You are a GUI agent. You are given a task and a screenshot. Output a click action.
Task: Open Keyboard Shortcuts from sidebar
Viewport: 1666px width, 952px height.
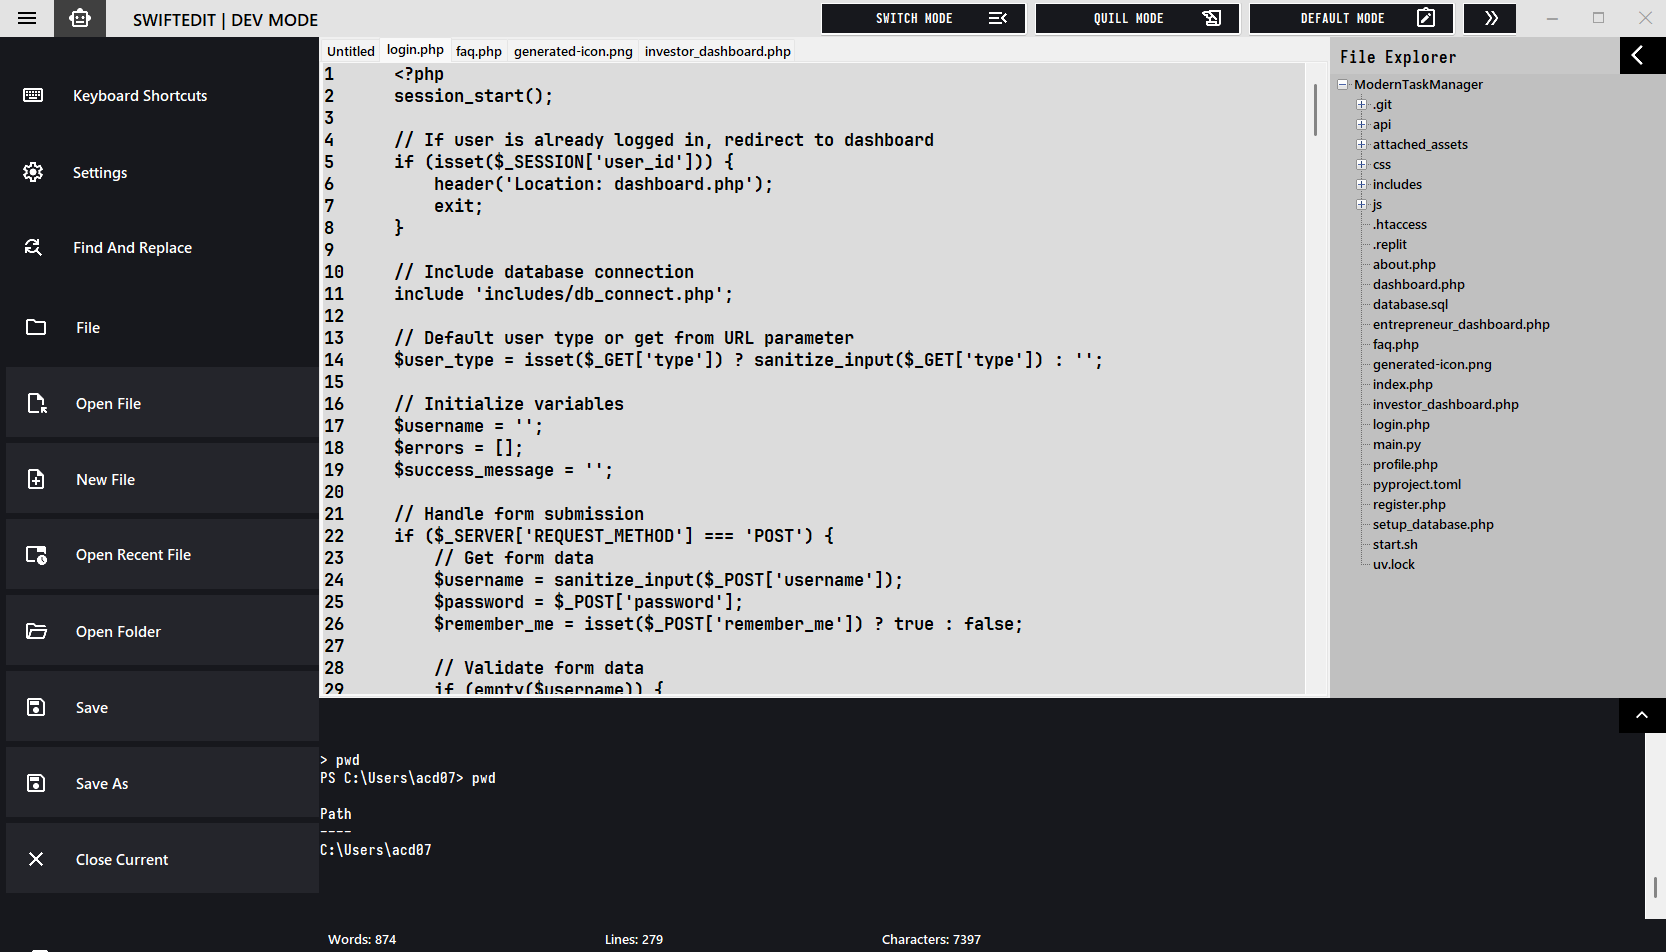pos(140,96)
